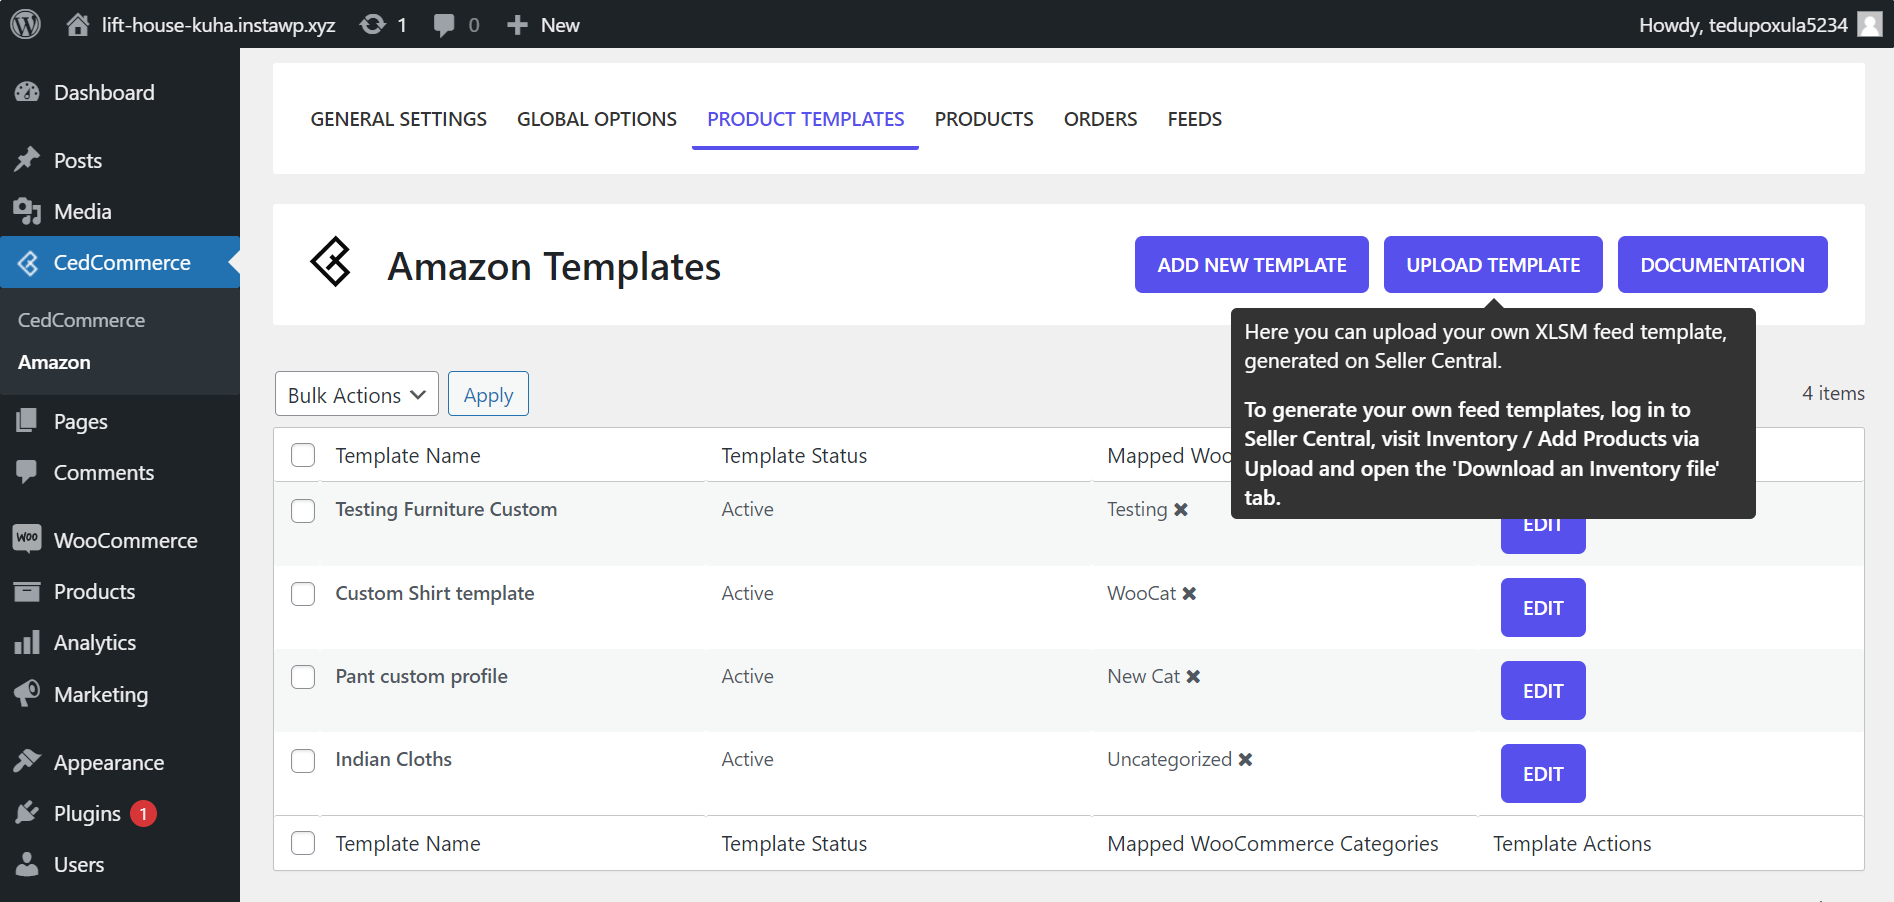Click the Posts pushpin icon

[27, 160]
